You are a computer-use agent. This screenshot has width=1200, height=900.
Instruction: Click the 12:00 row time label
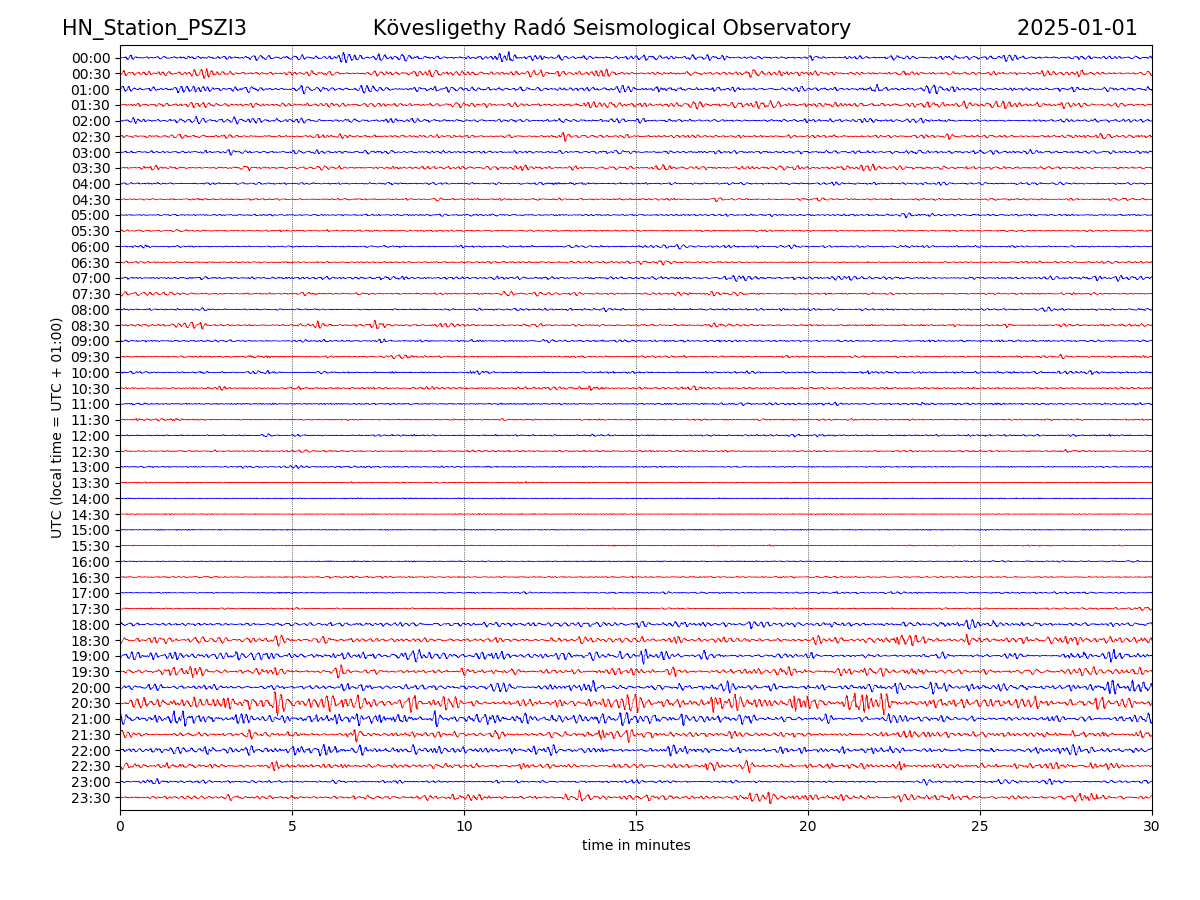click(91, 436)
